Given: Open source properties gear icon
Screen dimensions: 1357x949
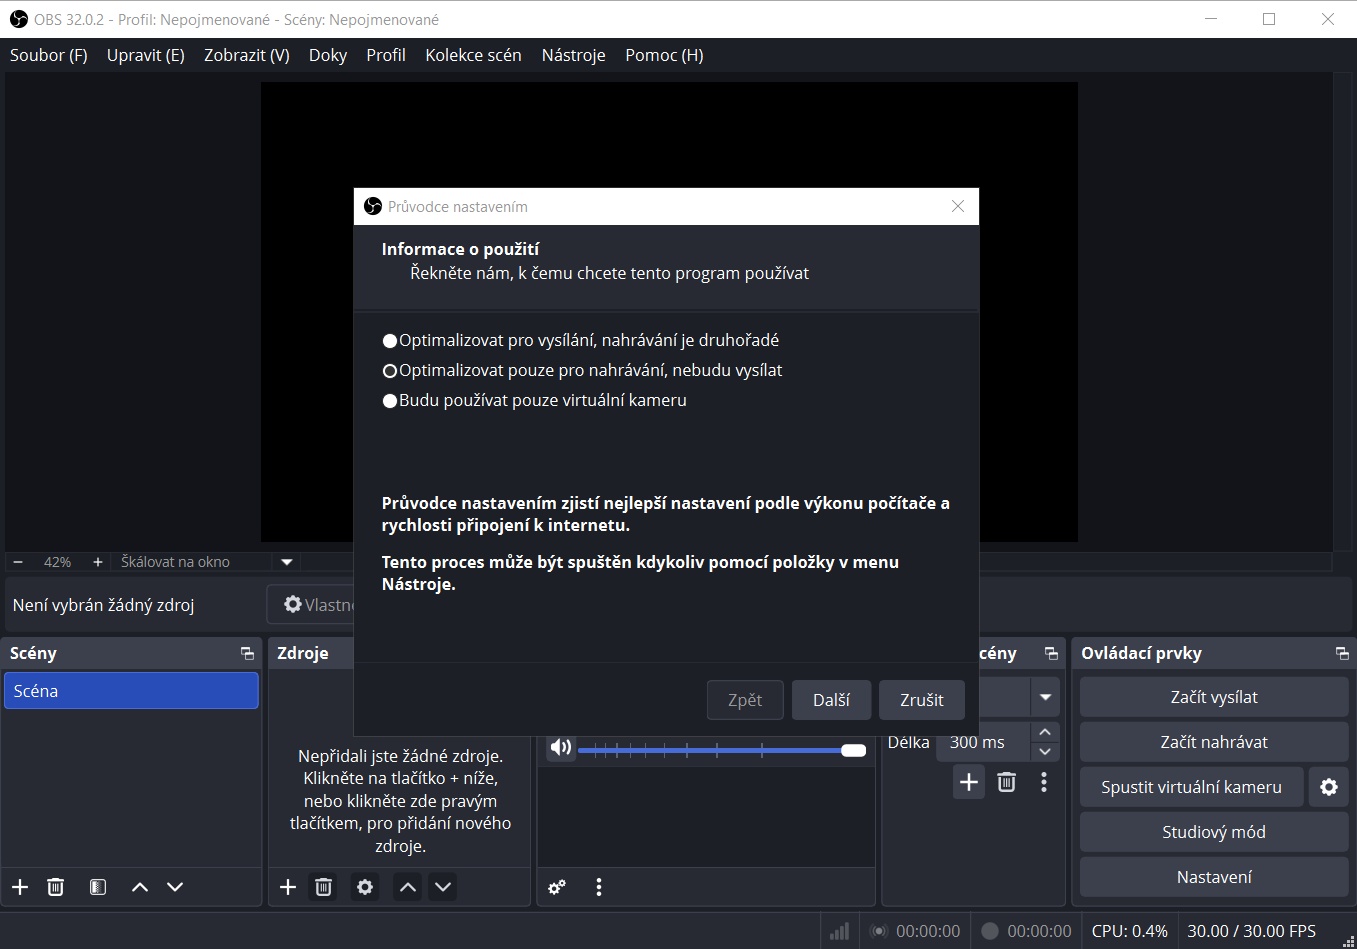Looking at the screenshot, I should click(365, 887).
